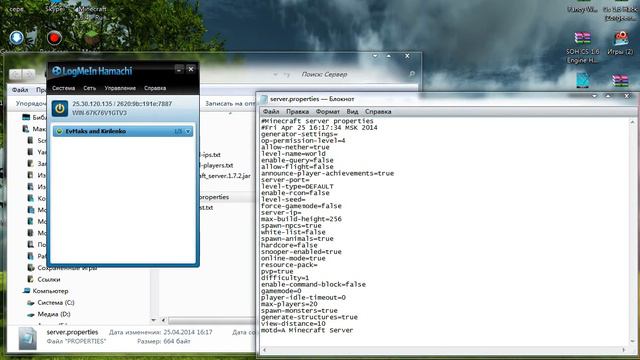Select the banned-ips.txt file in Explorer
The image size is (640, 360).
pyautogui.click(x=210, y=155)
